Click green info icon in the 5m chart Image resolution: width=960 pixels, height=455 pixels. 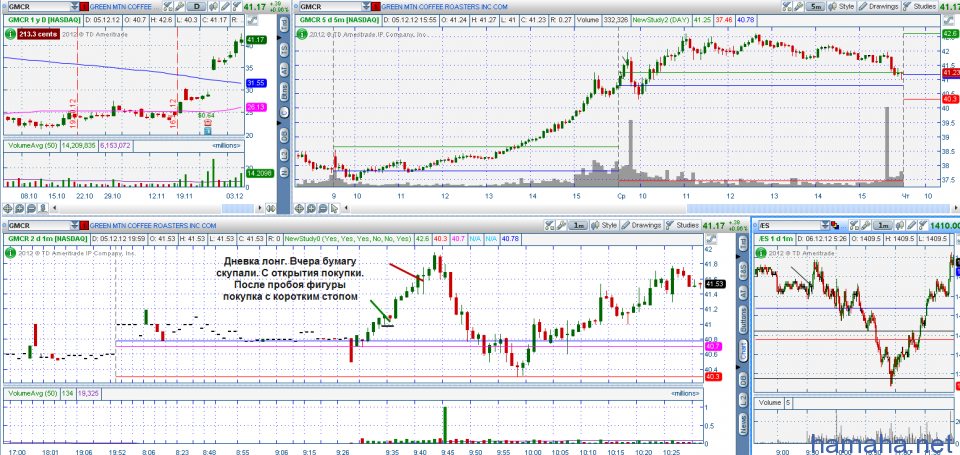(303, 34)
